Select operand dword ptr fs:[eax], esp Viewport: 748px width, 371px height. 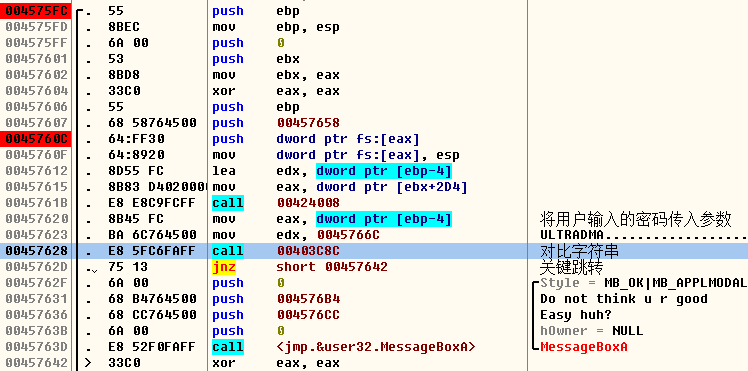pos(368,155)
